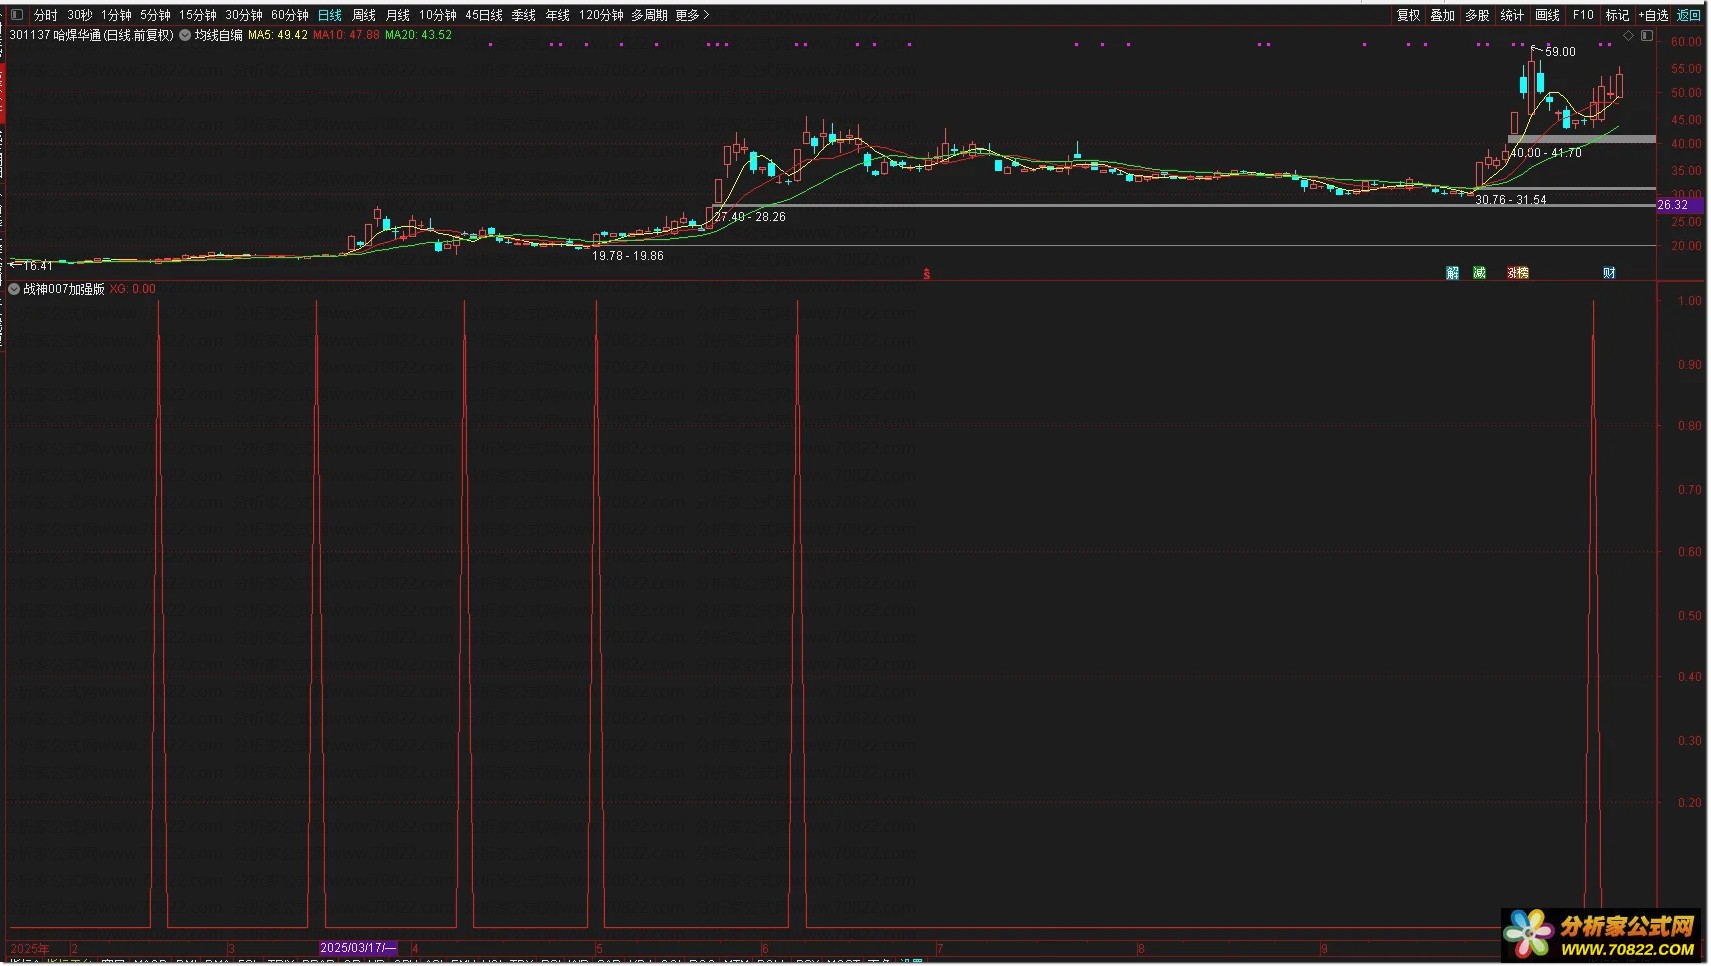Expand the 均线自编 indicator dropdown arrow
The width and height of the screenshot is (1711, 966).
tap(185, 35)
